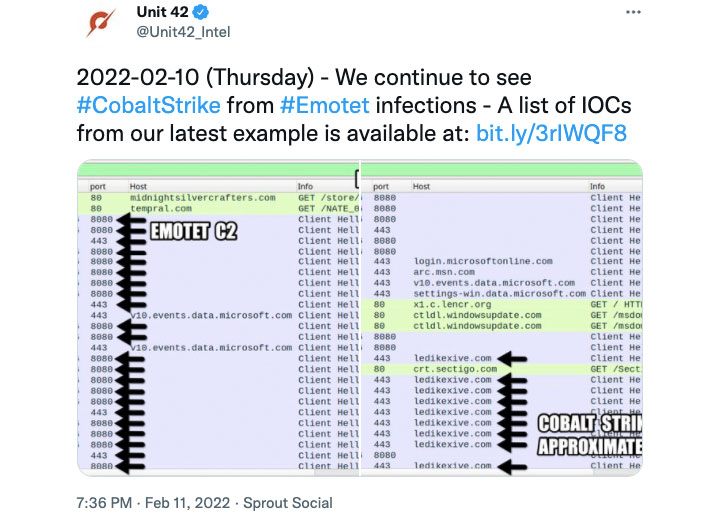
Task: Open the bit.ly/3rIWQF8 link
Action: click(x=552, y=133)
